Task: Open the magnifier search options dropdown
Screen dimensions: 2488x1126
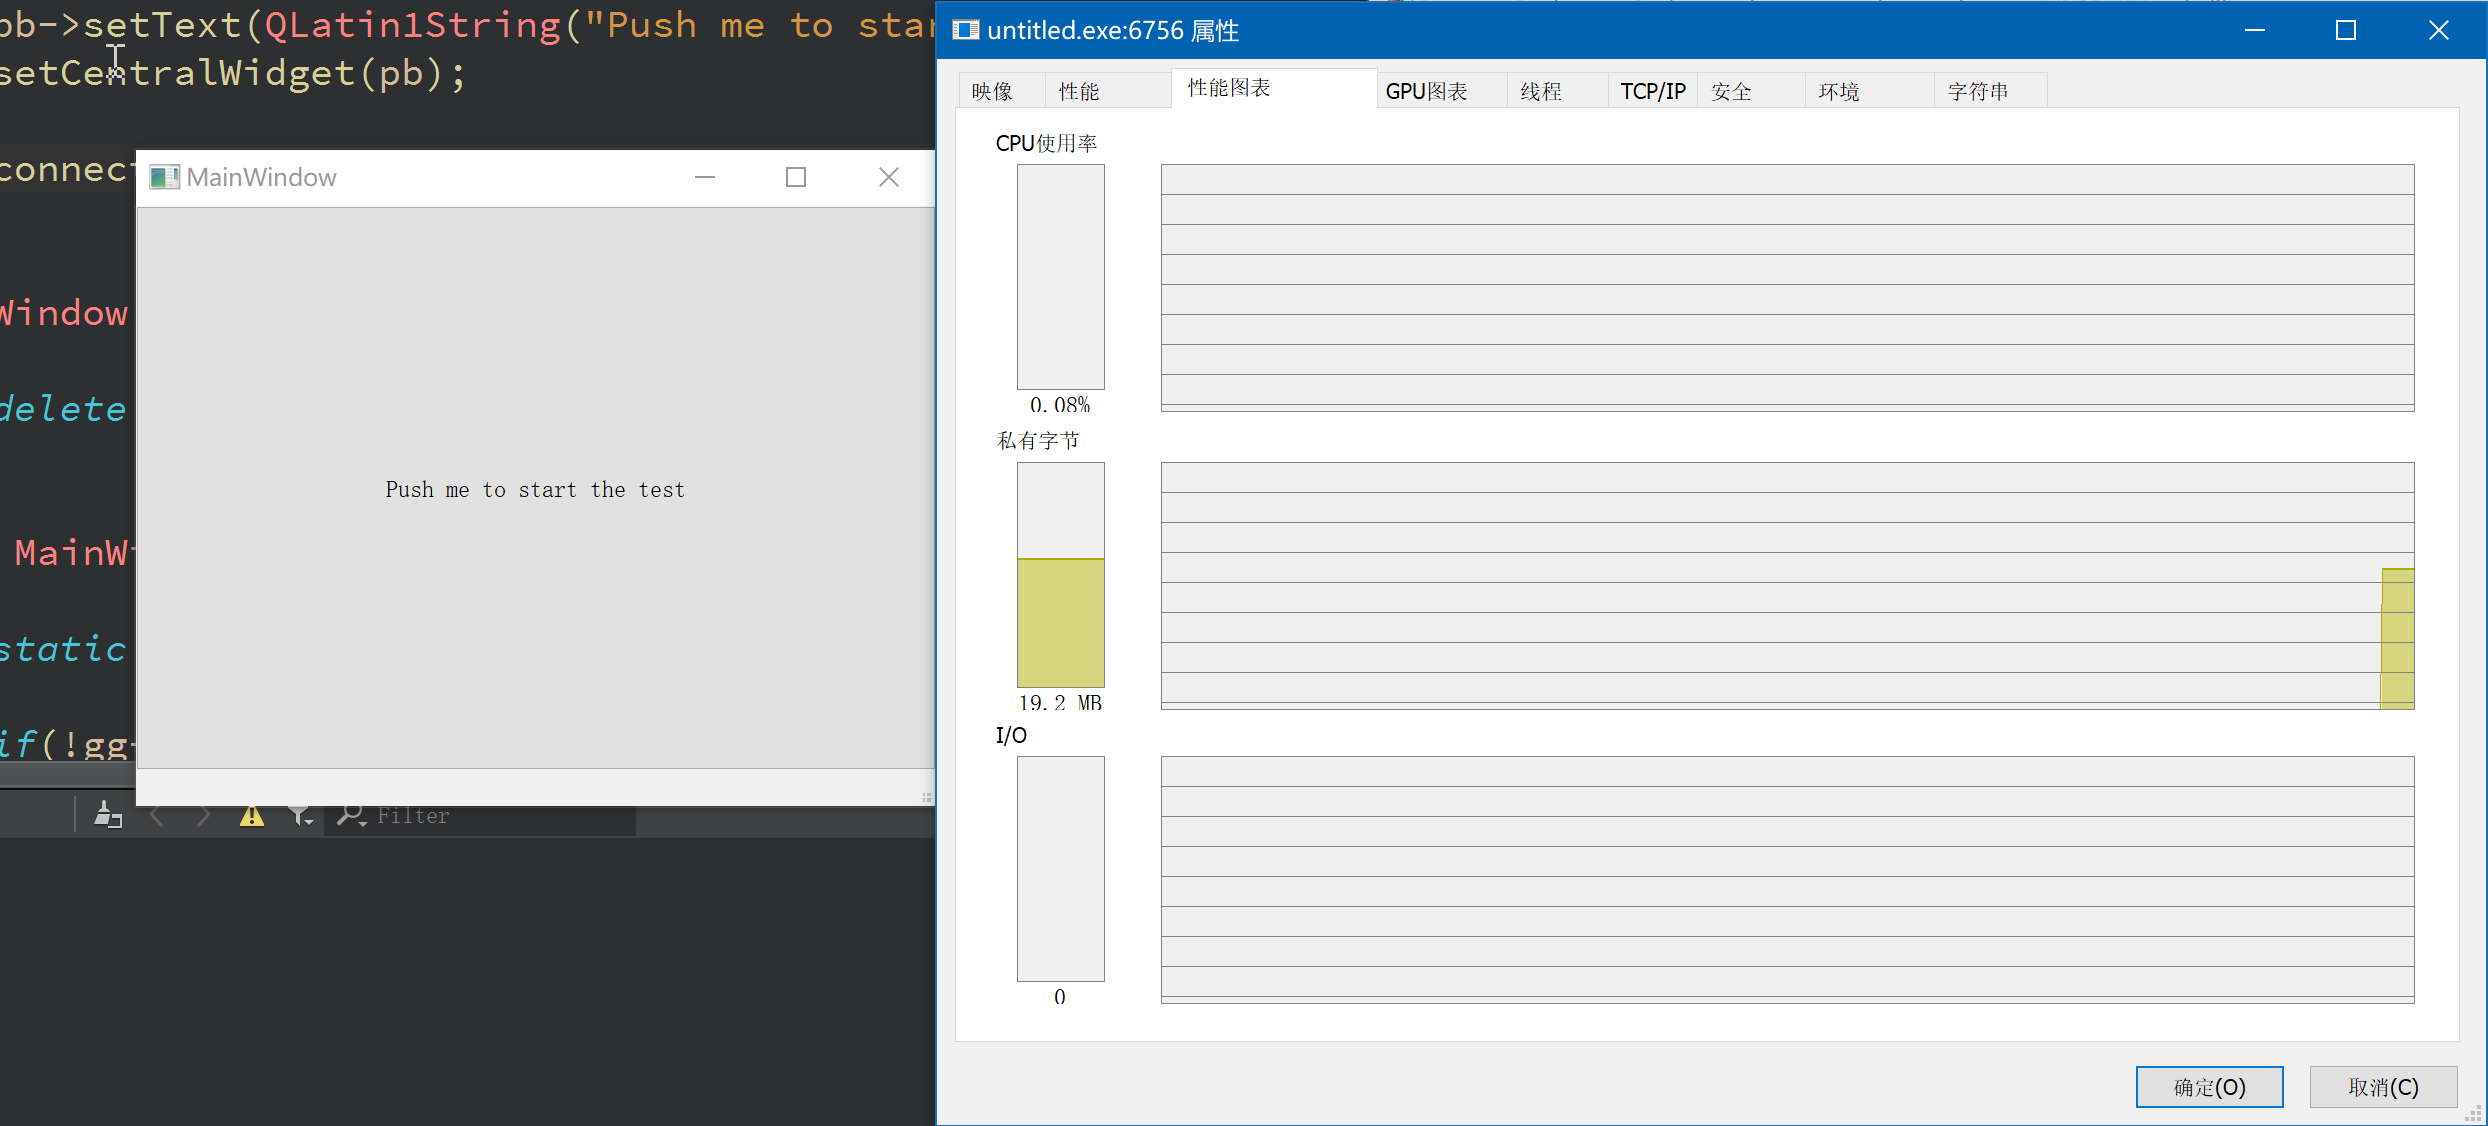Action: pos(351,815)
